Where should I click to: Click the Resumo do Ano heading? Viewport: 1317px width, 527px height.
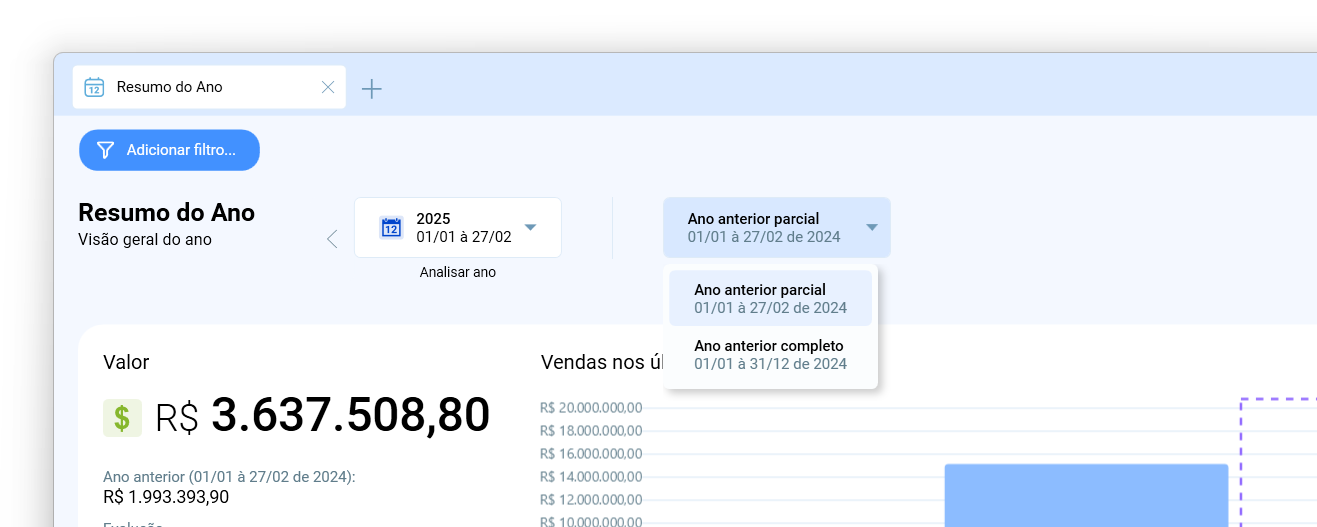pos(166,212)
